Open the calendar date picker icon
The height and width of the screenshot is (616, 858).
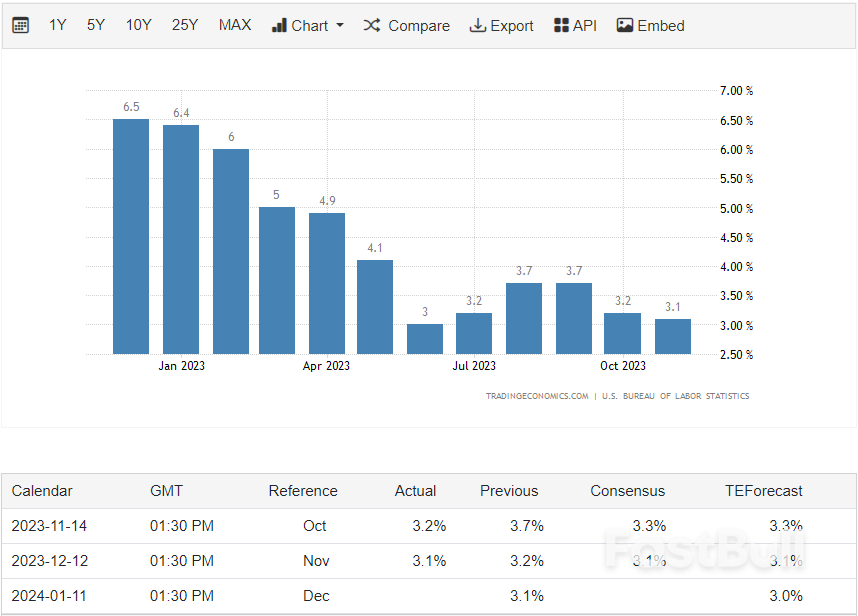20,25
